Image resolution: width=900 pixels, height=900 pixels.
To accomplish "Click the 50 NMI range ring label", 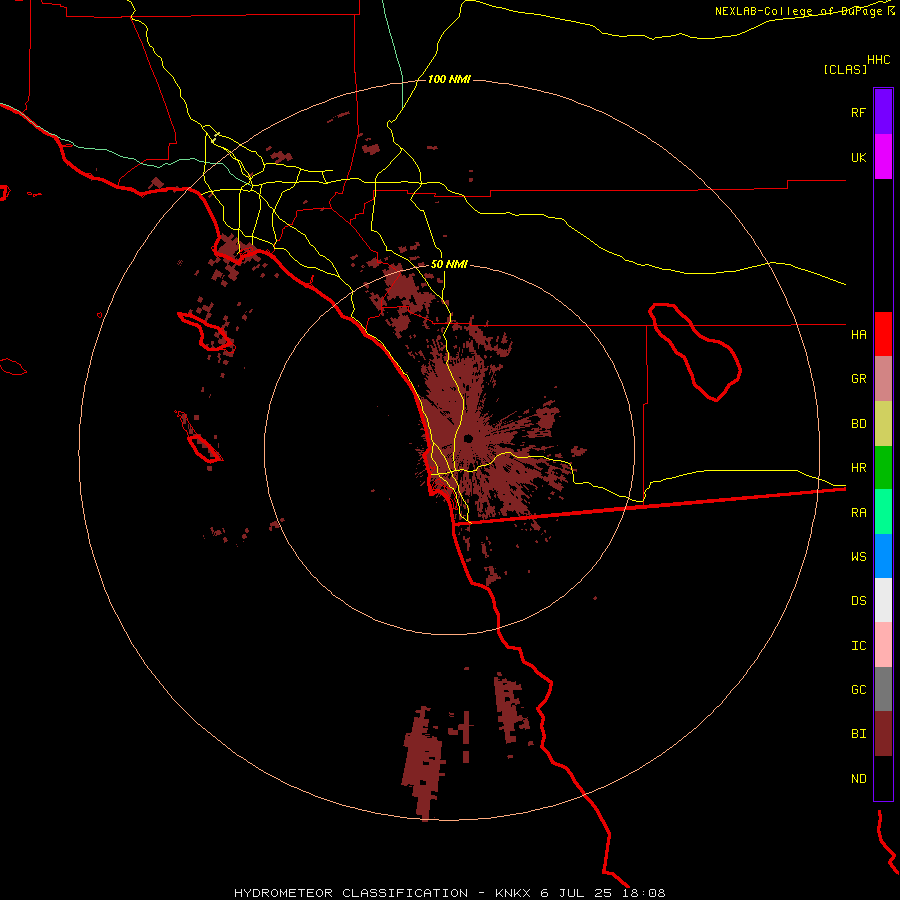I will coord(449,265).
